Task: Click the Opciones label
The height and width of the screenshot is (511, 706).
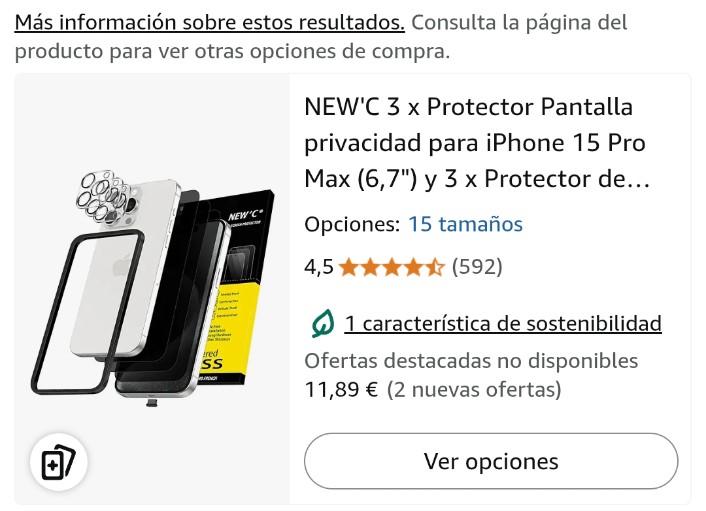Action: pos(352,224)
